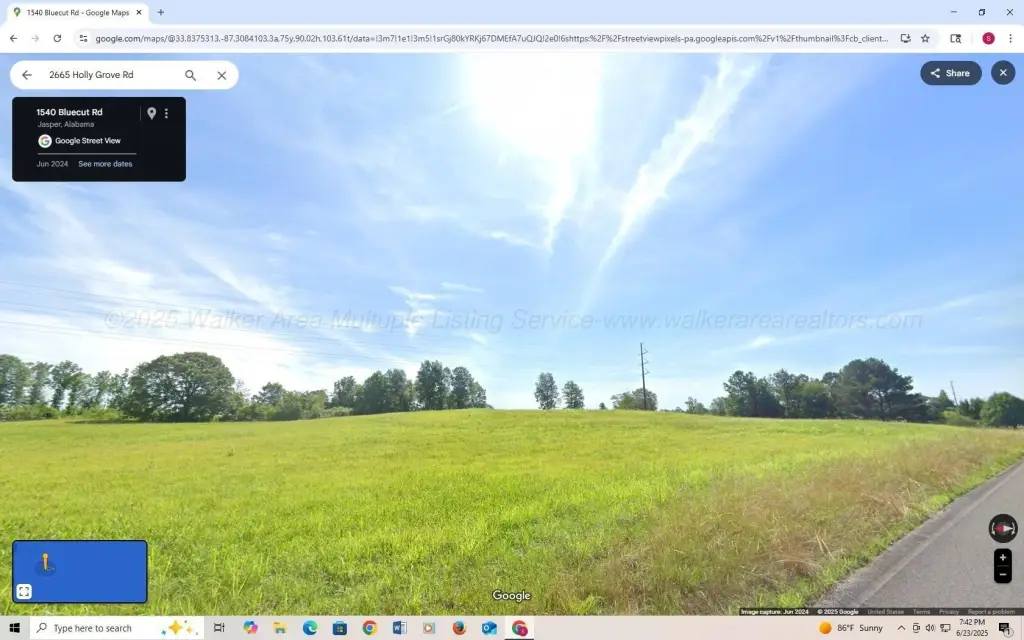Zoom in with the plus button
This screenshot has height=640, width=1024.
pos(1002,557)
